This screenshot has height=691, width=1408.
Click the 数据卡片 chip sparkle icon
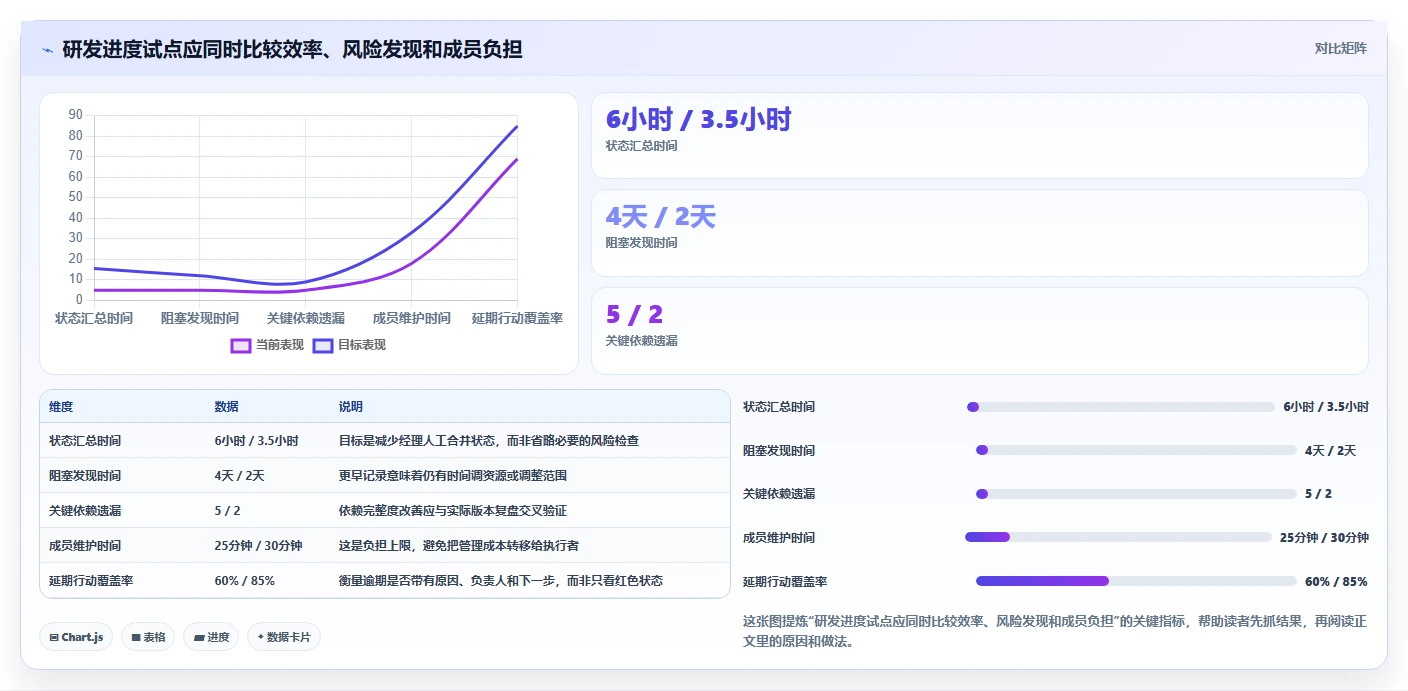[x=261, y=636]
